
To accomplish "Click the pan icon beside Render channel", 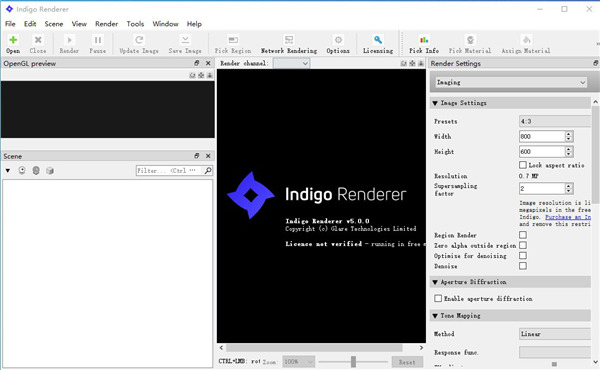I will tap(412, 64).
